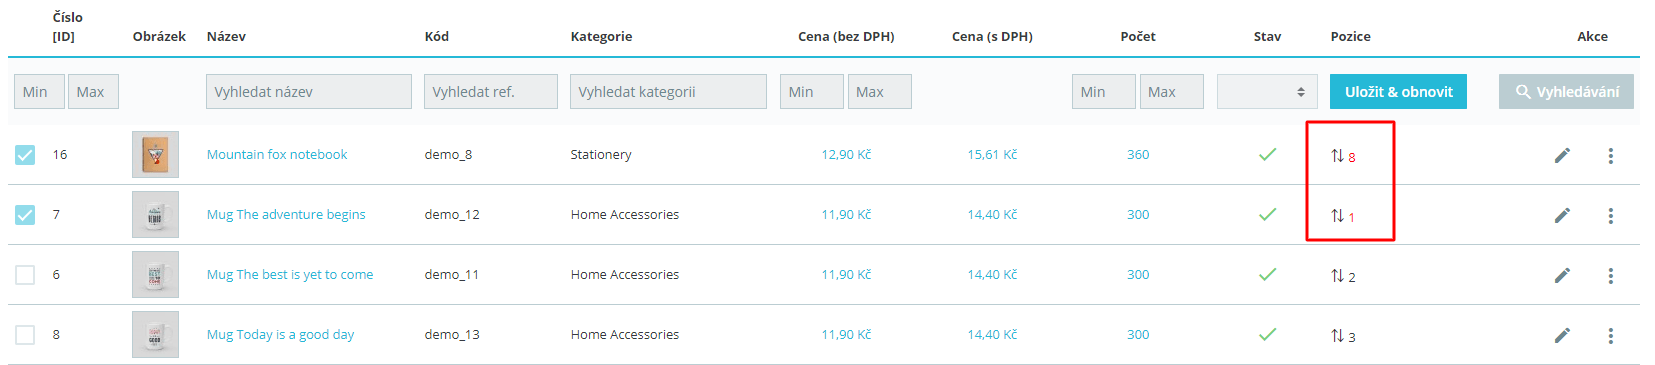The image size is (1655, 365).
Task: Toggle active status checkmark for Mug Today is a good day
Action: point(1267,334)
